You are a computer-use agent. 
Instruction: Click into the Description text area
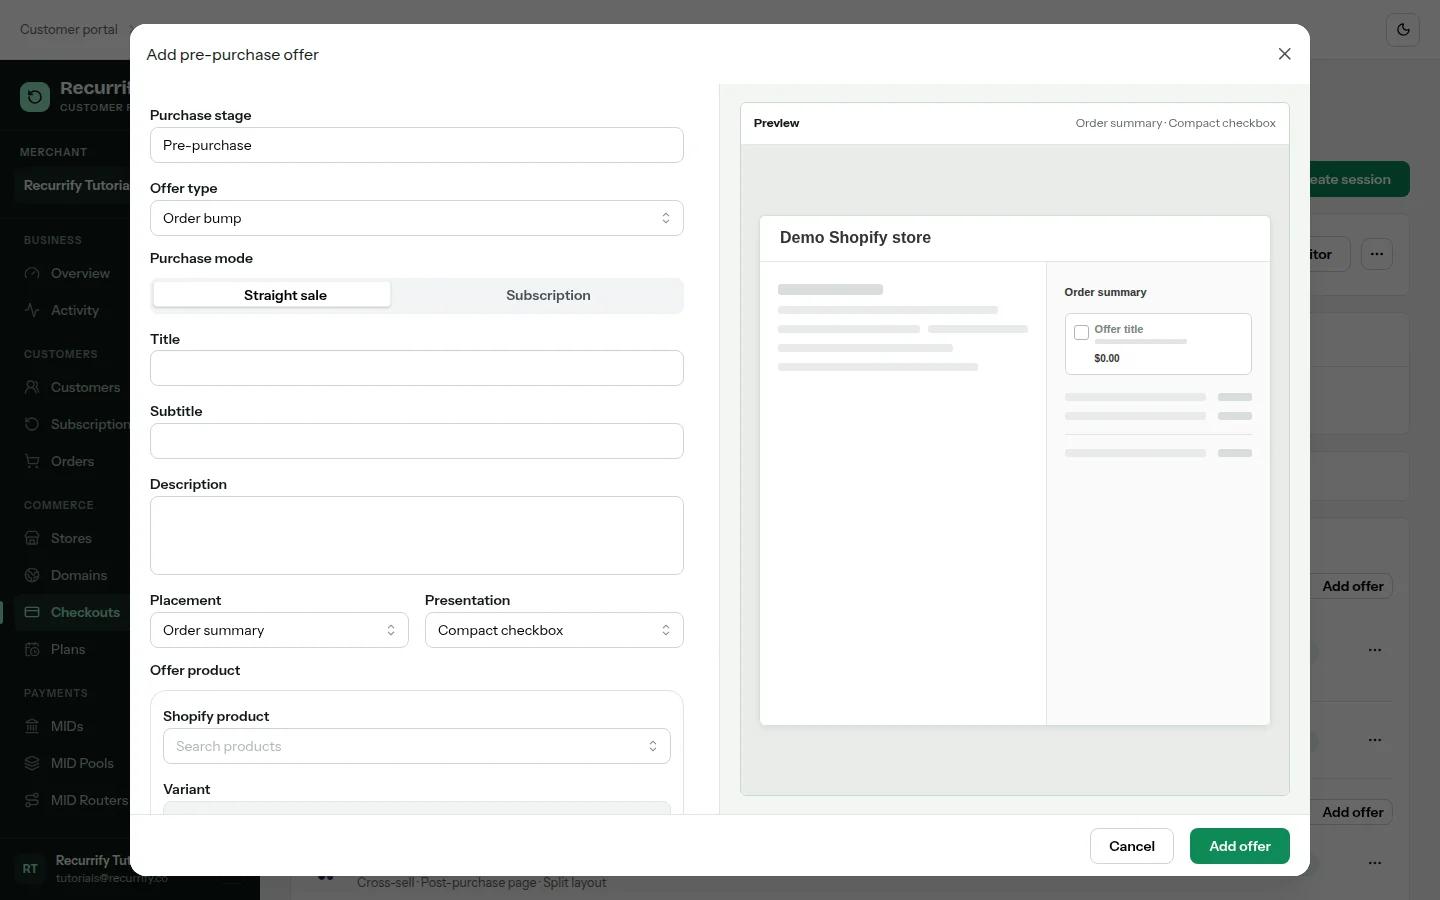tap(417, 535)
